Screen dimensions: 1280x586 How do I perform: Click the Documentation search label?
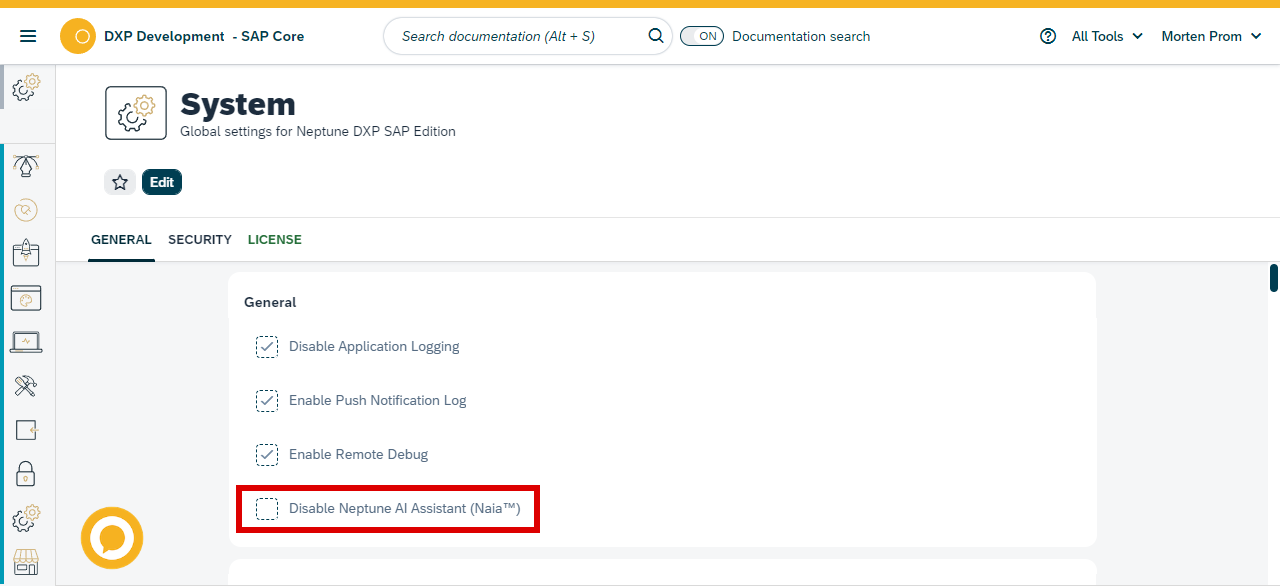[x=801, y=36]
